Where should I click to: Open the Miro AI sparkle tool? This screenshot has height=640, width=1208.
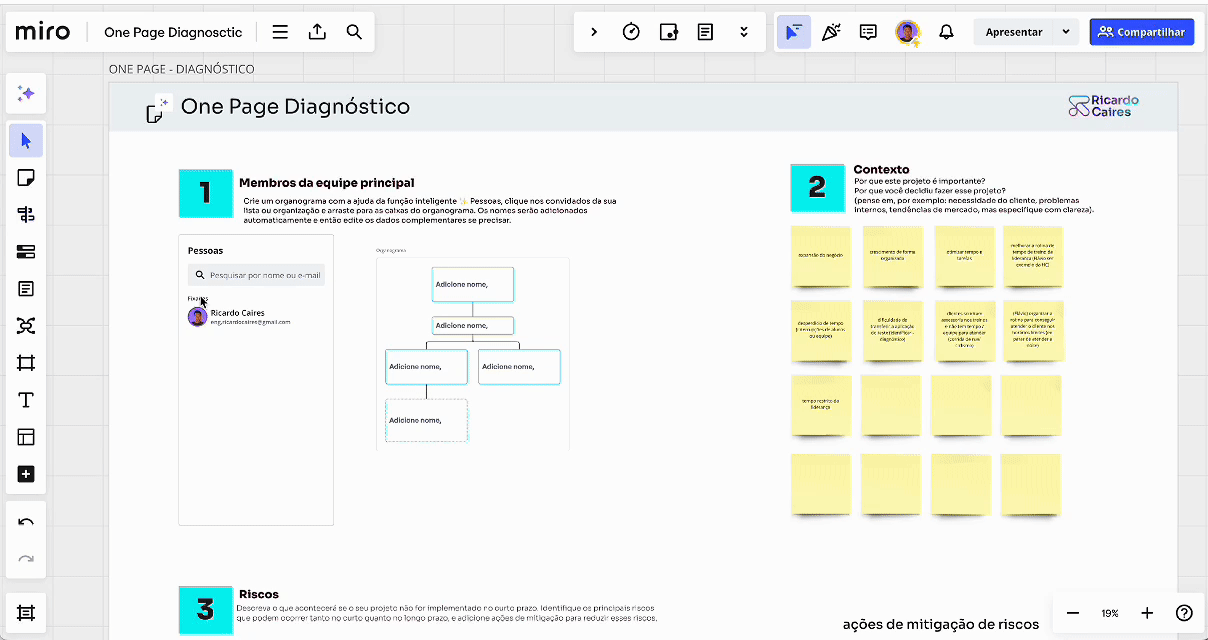[x=26, y=93]
